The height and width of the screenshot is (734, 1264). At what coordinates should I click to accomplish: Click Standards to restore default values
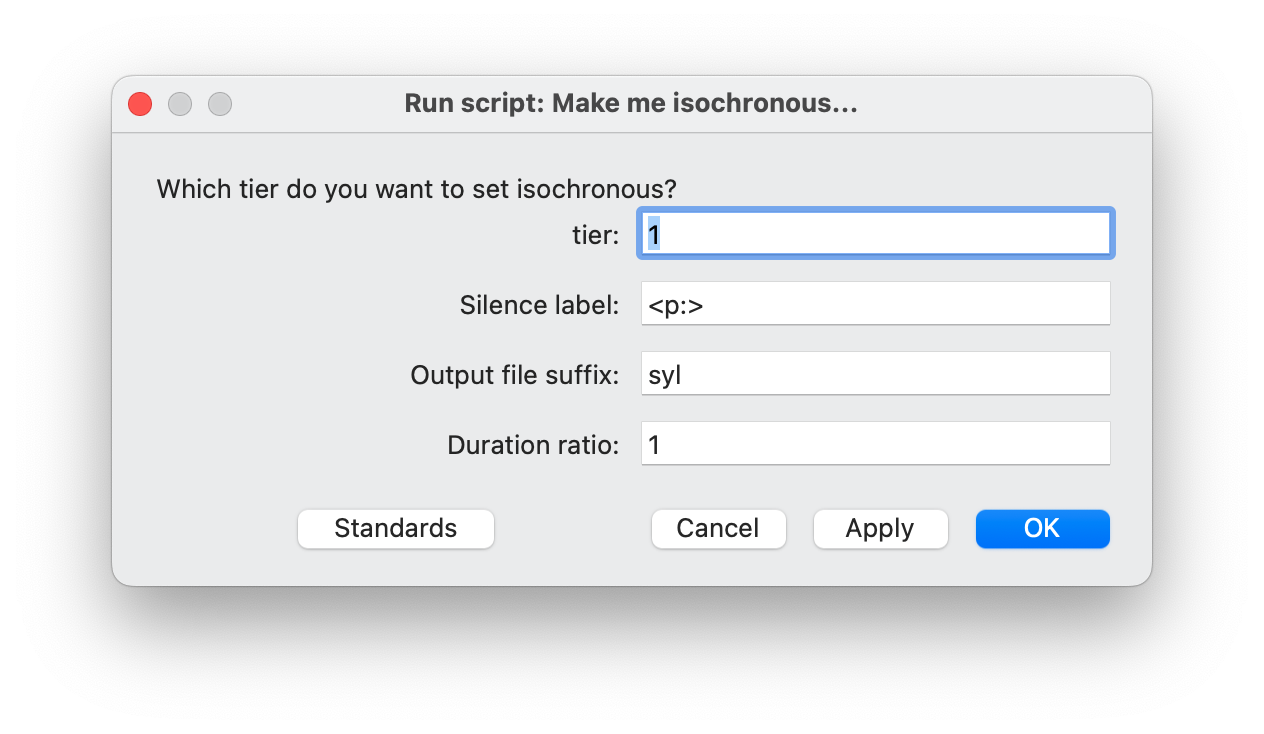(395, 528)
